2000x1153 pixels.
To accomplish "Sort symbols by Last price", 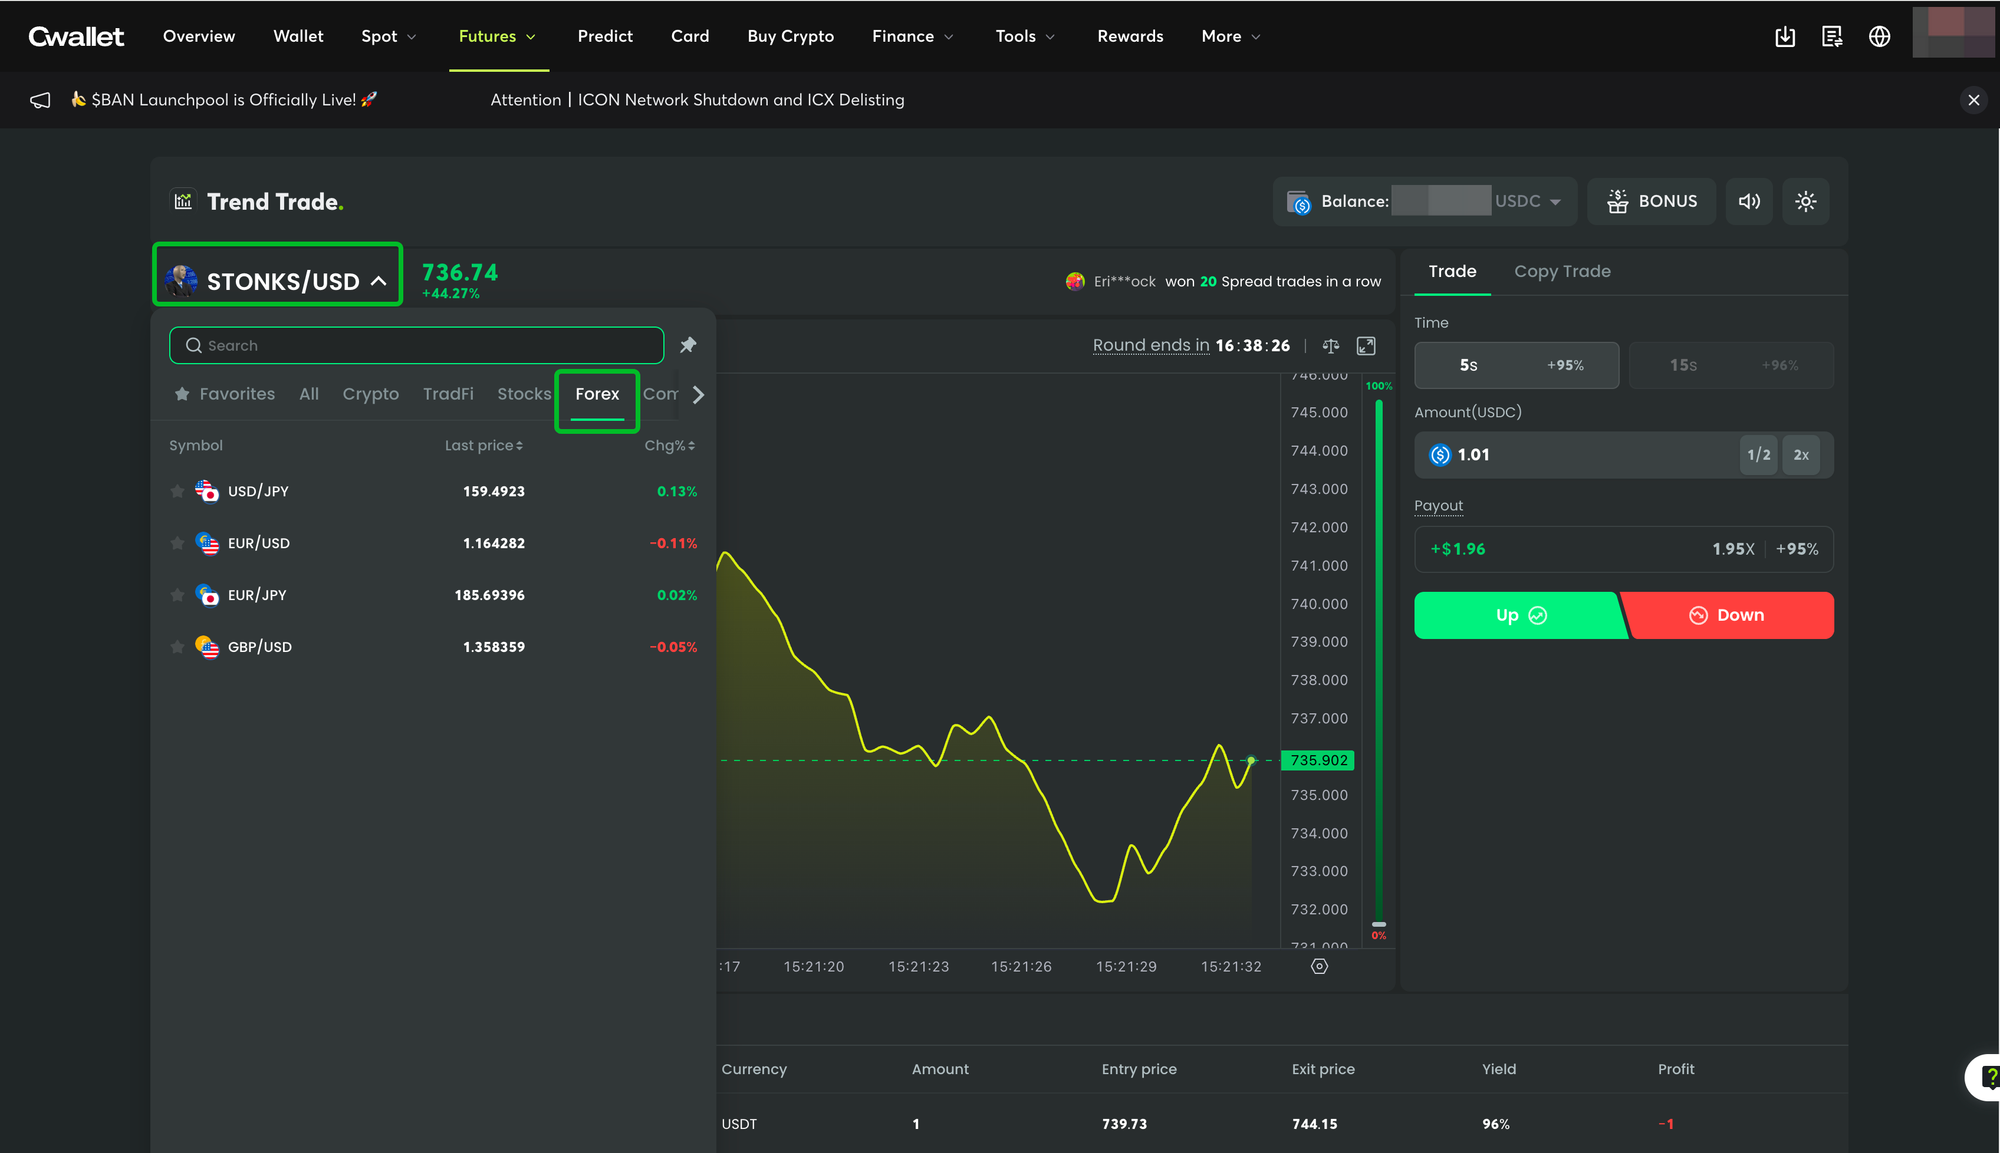I will tap(484, 446).
